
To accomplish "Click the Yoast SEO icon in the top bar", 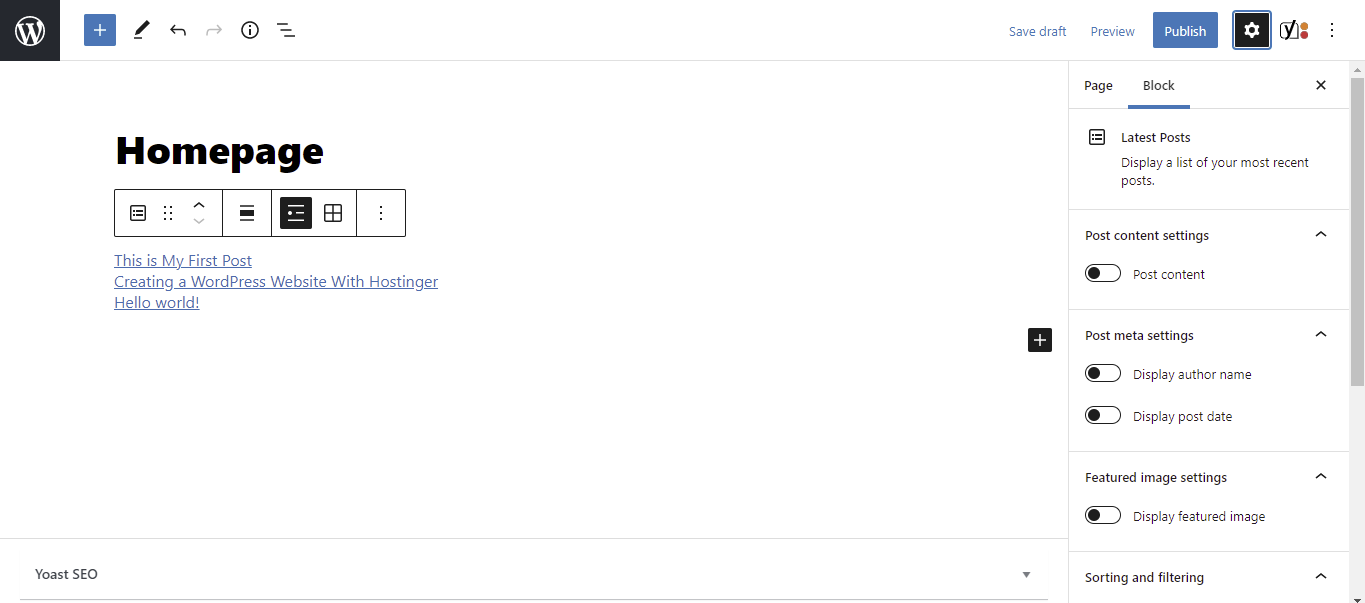I will coord(1289,30).
